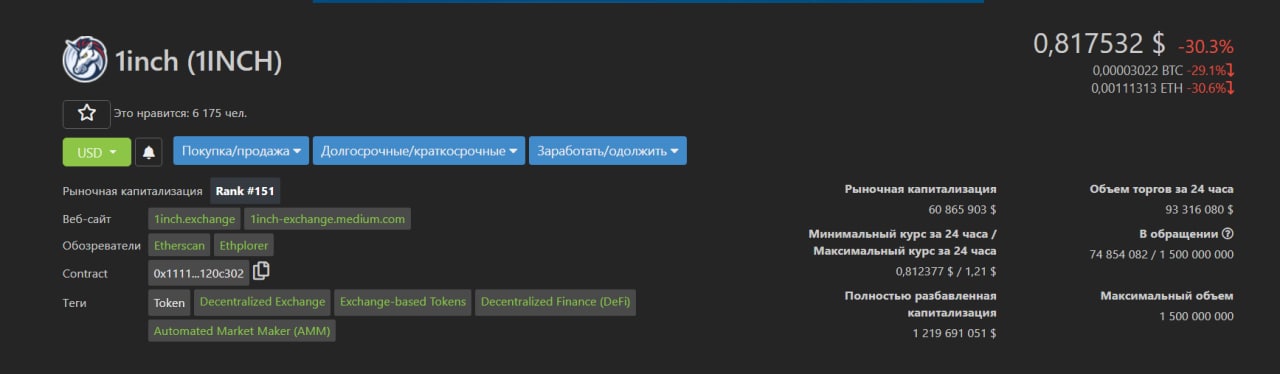Expand the Покупка/продажа dropdown
Screen dimensions: 1280x374
[241, 151]
